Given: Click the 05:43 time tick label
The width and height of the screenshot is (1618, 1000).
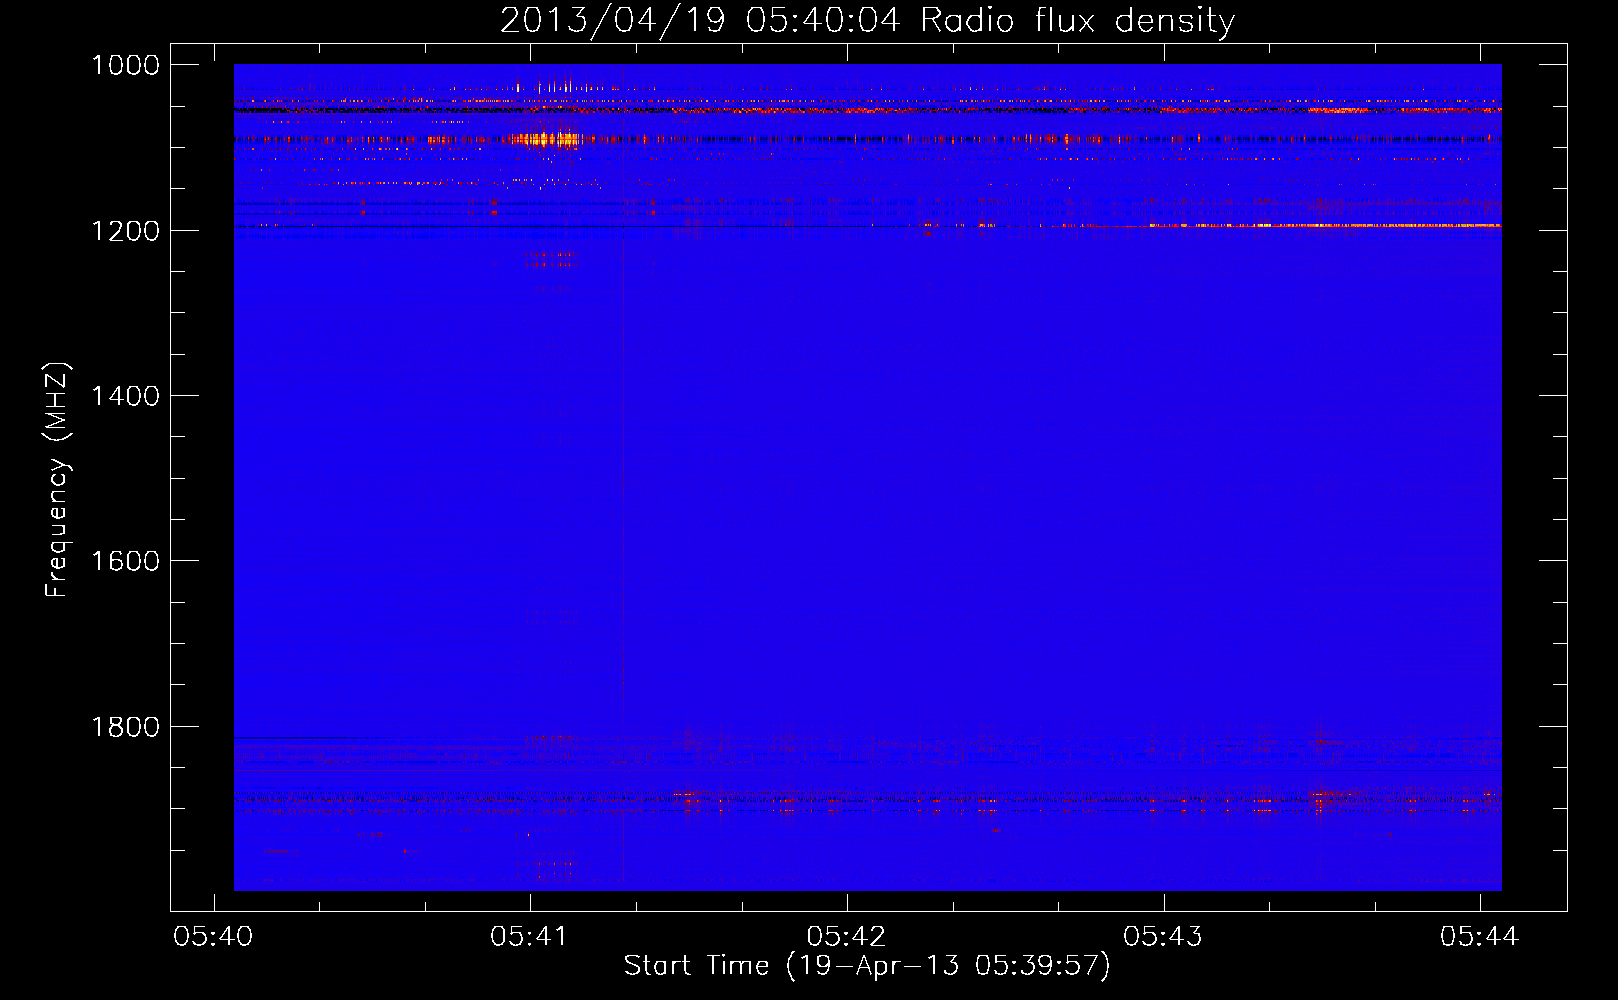Looking at the screenshot, I should click(x=1163, y=937).
